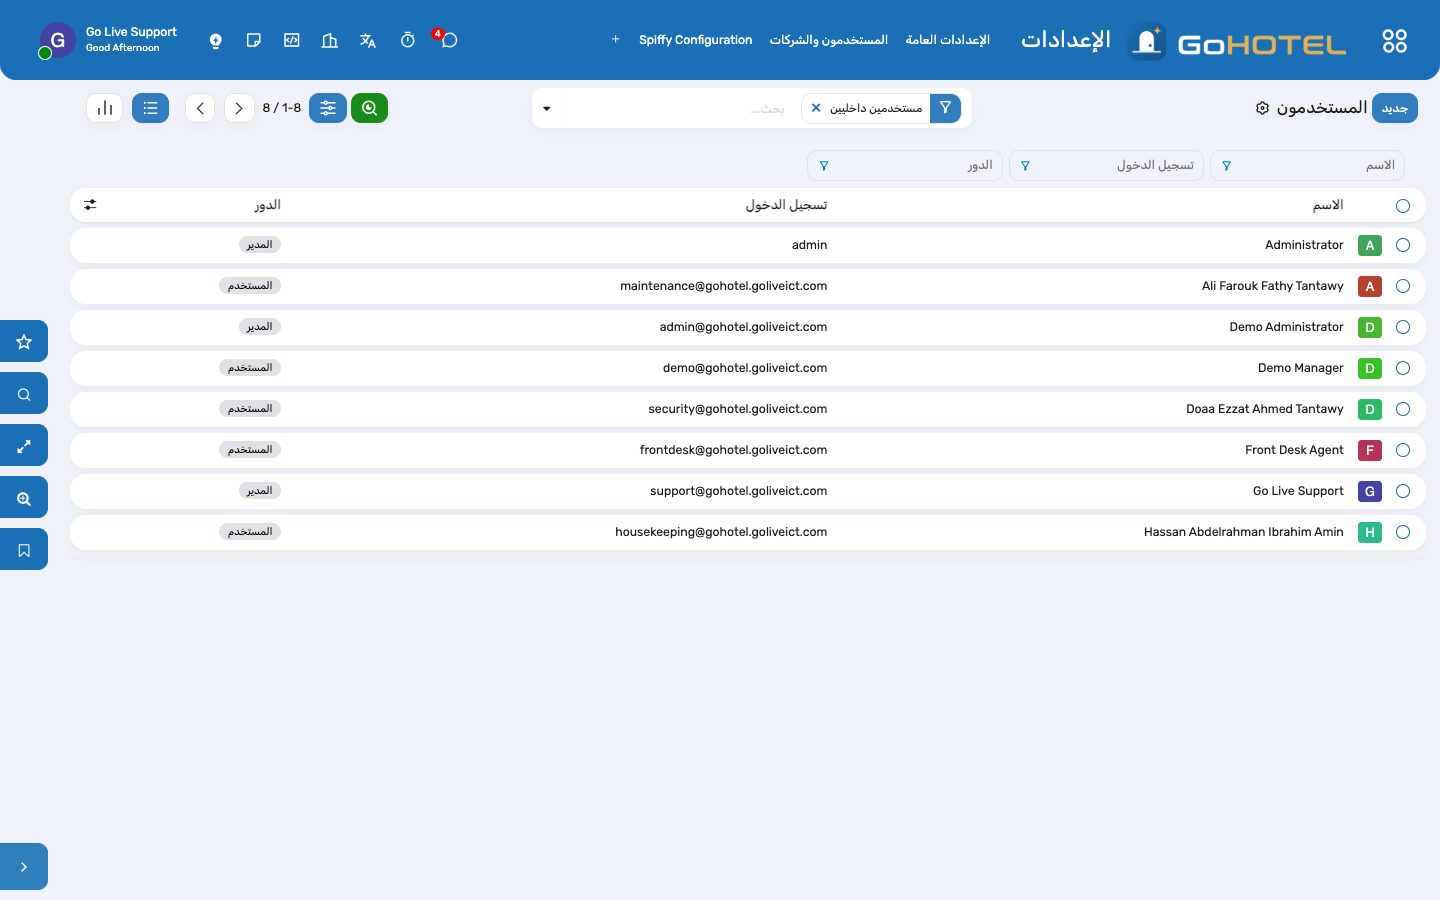The width and height of the screenshot is (1440, 900).
Task: Select the Ali Farouk Fathy Tantawy row
Action: coord(1403,286)
